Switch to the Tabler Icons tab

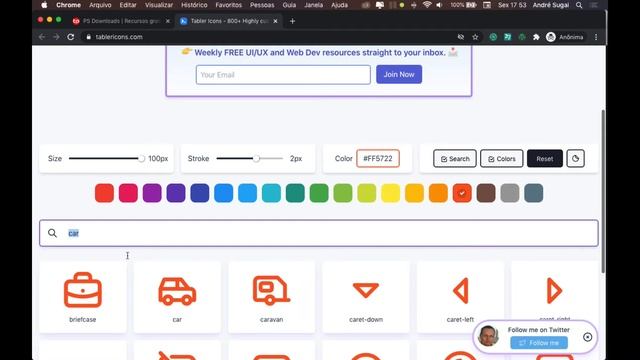coord(229,21)
